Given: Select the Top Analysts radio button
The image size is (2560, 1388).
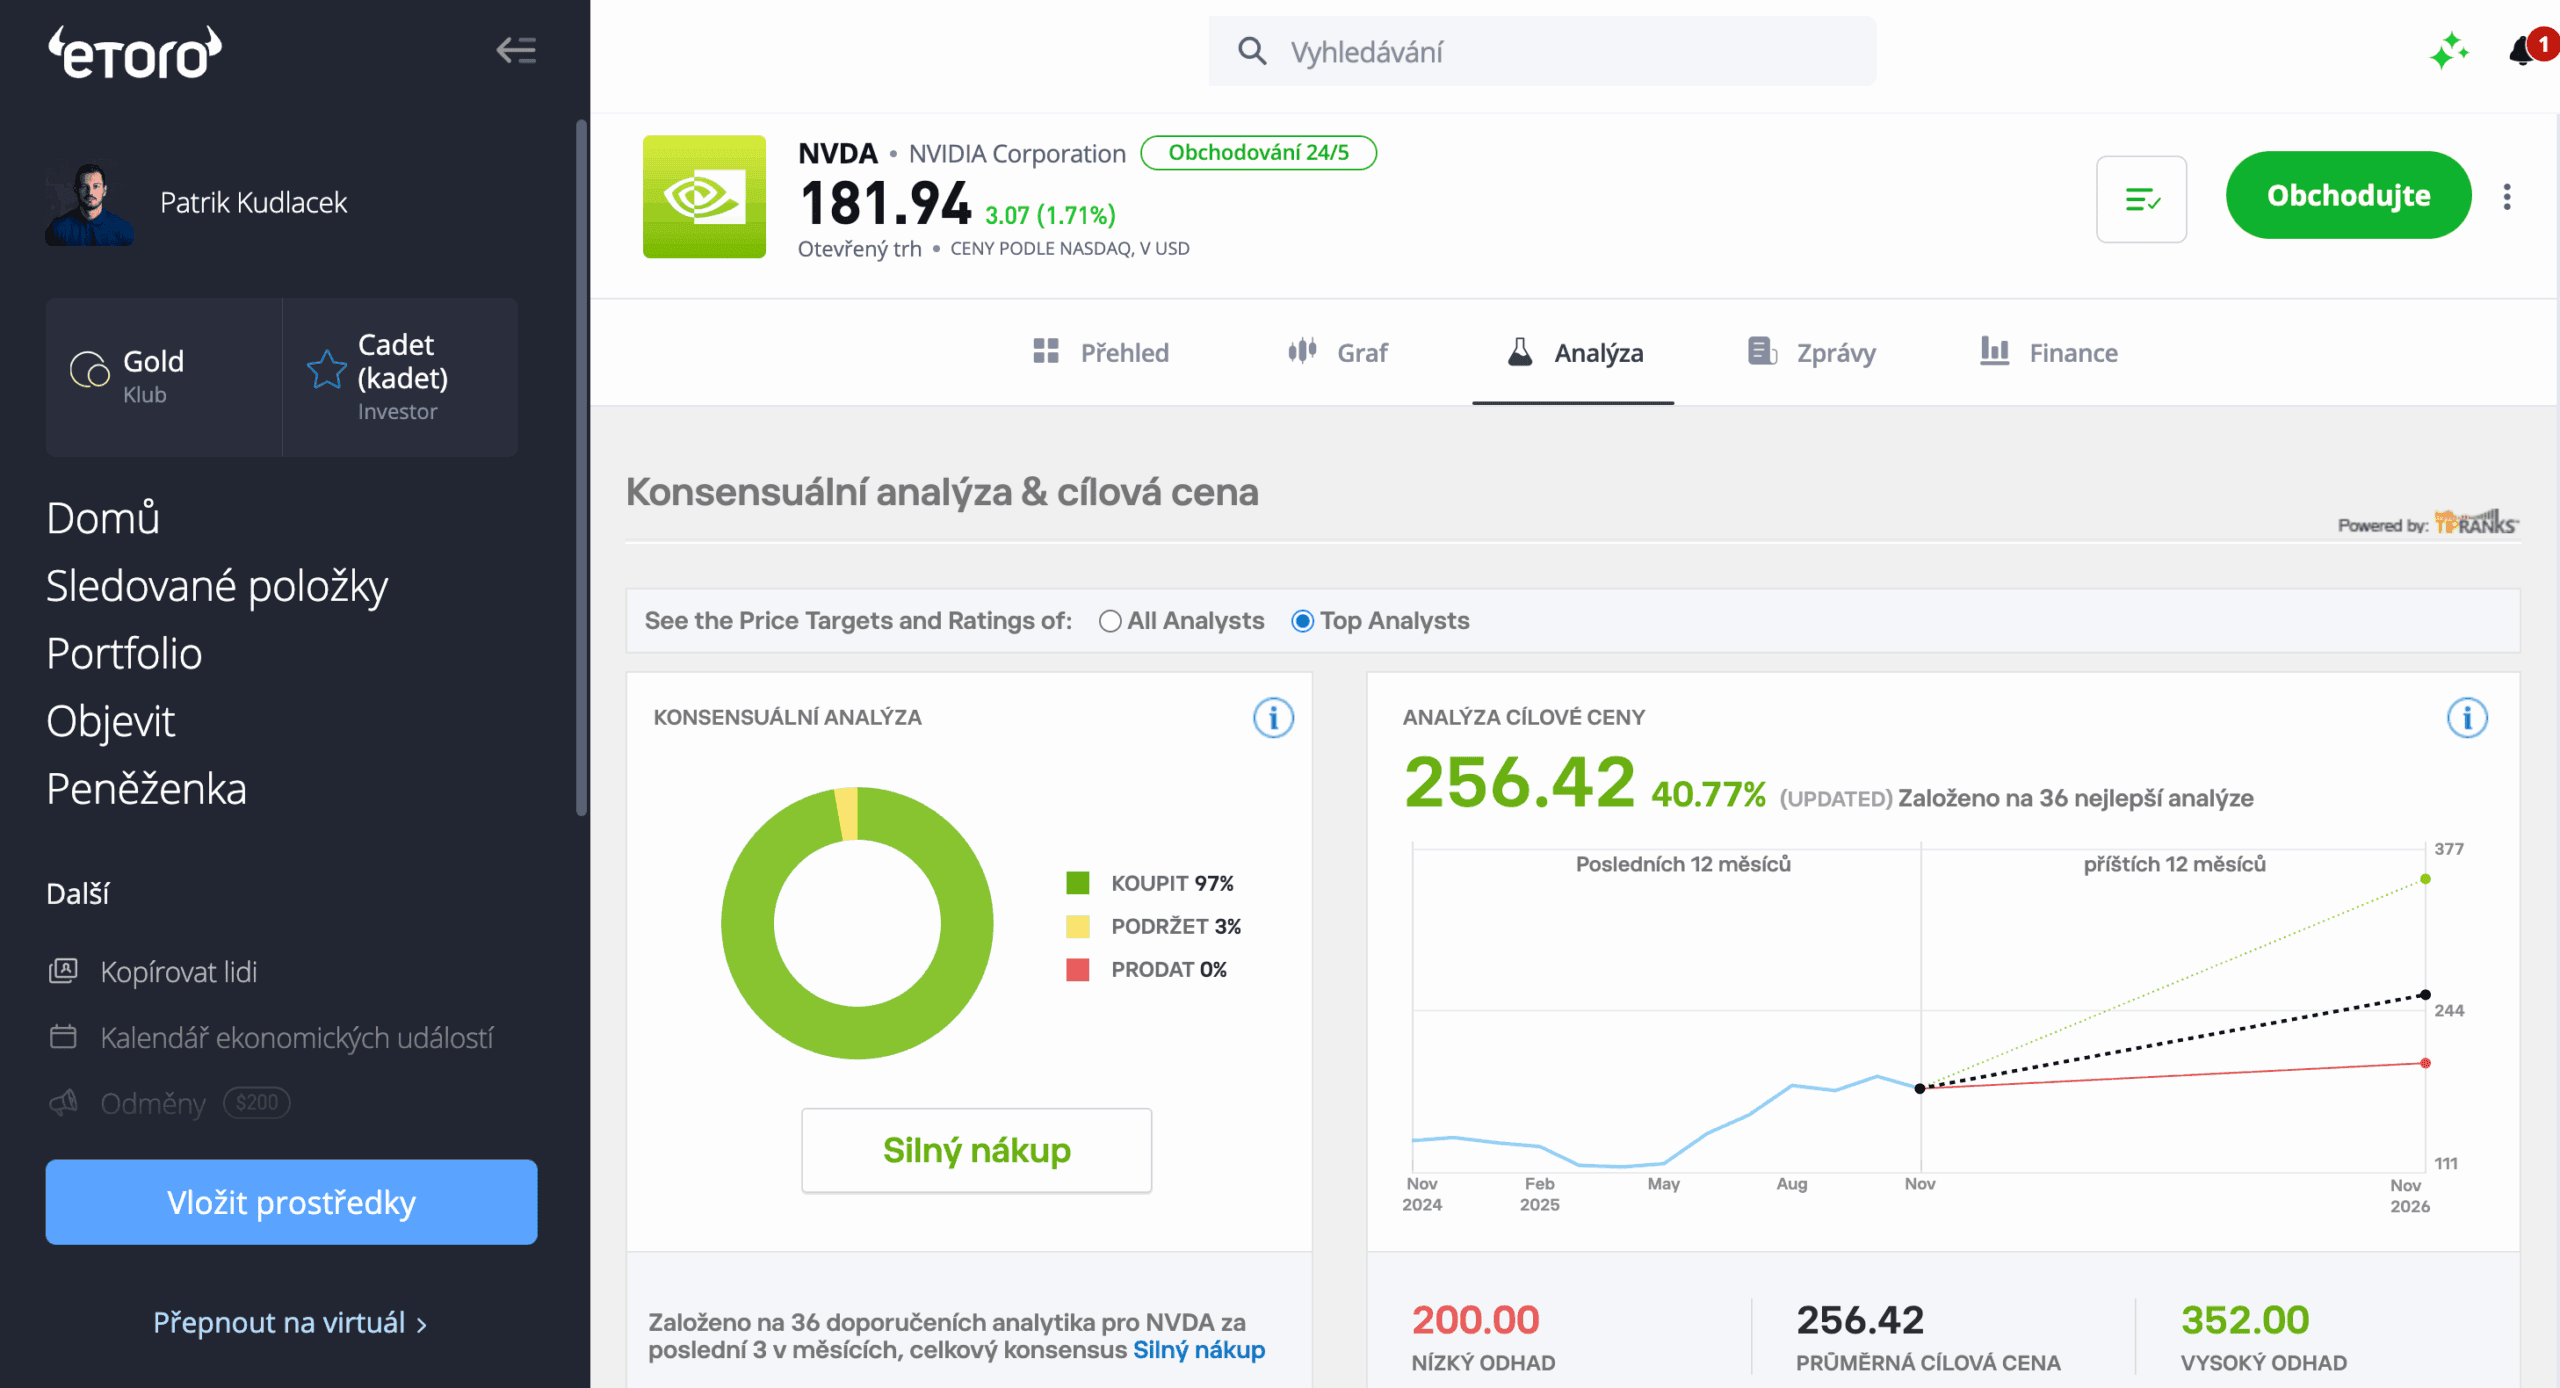Looking at the screenshot, I should [1302, 621].
